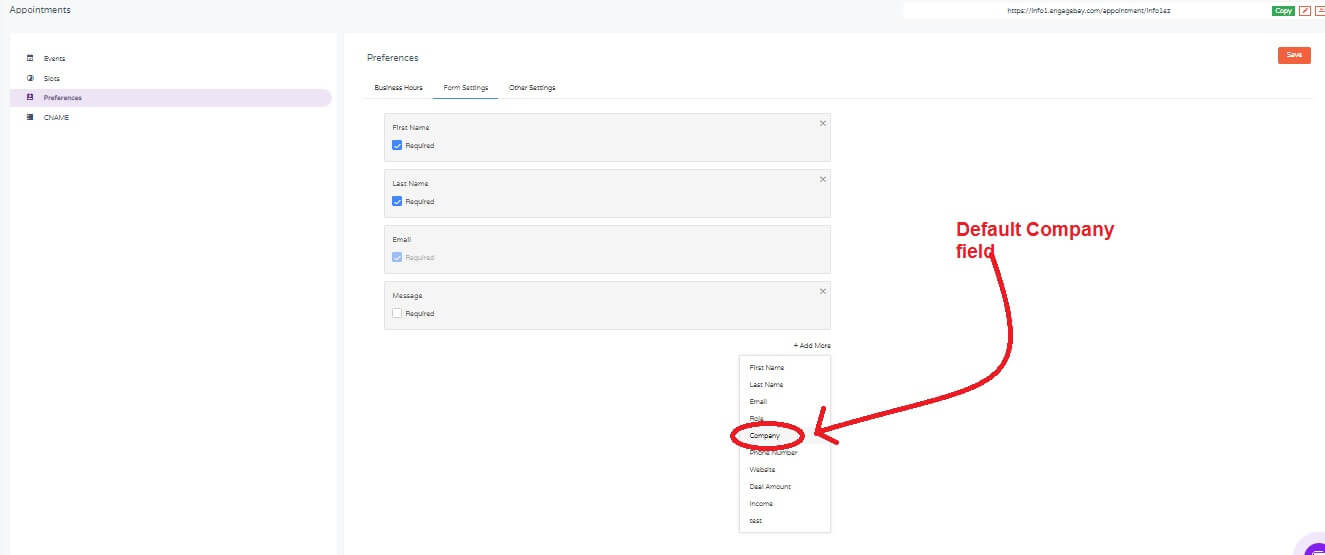Viewport: 1325px width, 555px height.
Task: Click the Preferences sidebar icon
Action: tap(30, 97)
